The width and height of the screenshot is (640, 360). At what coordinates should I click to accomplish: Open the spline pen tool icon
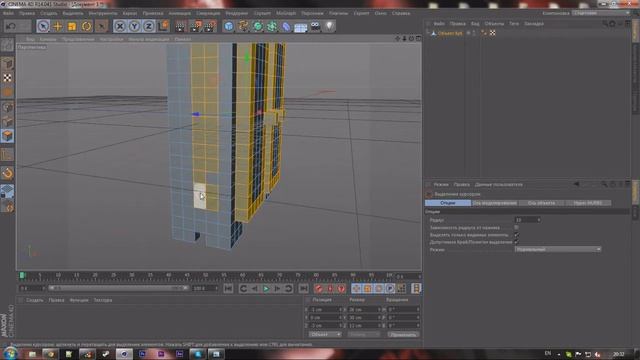(x=244, y=27)
